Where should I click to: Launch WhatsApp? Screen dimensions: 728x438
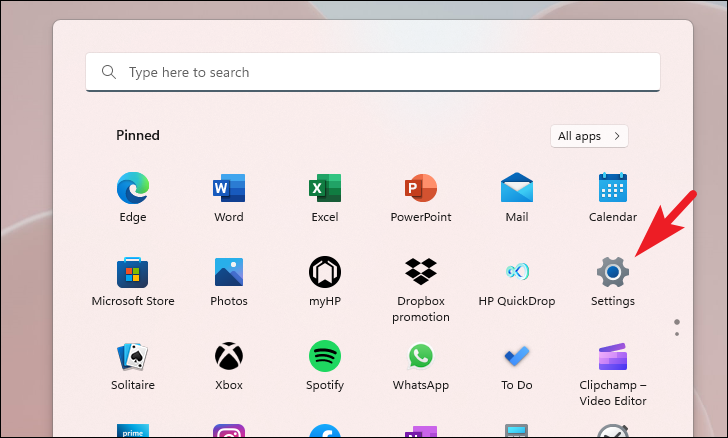421,366
